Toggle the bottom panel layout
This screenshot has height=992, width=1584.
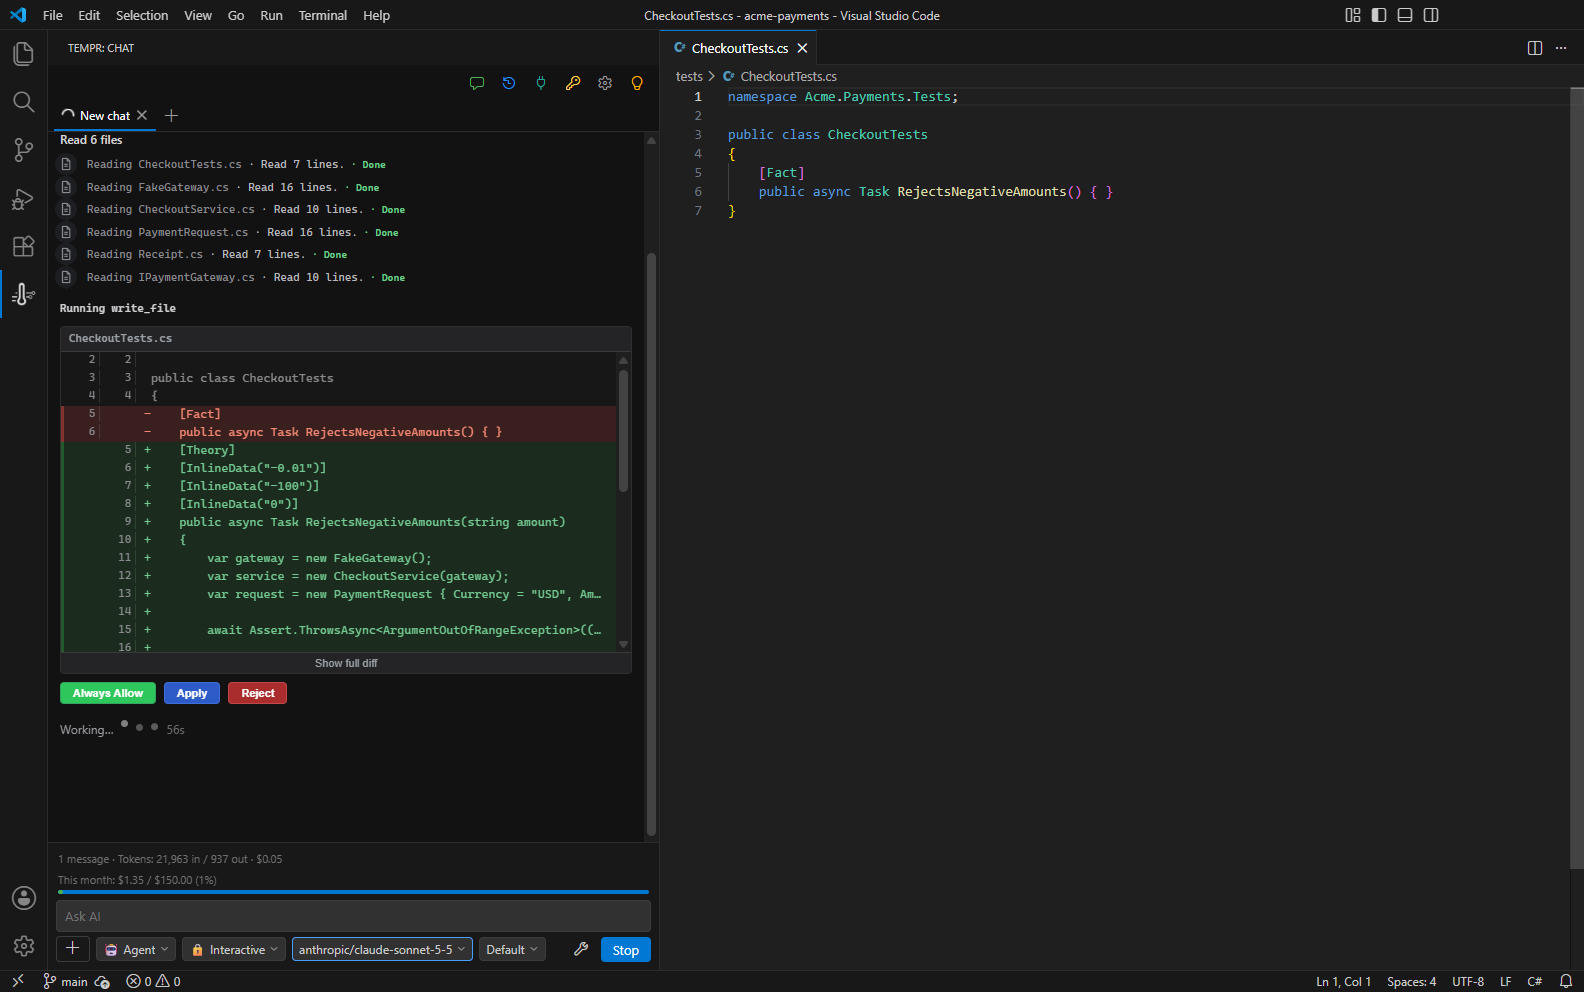coord(1405,15)
